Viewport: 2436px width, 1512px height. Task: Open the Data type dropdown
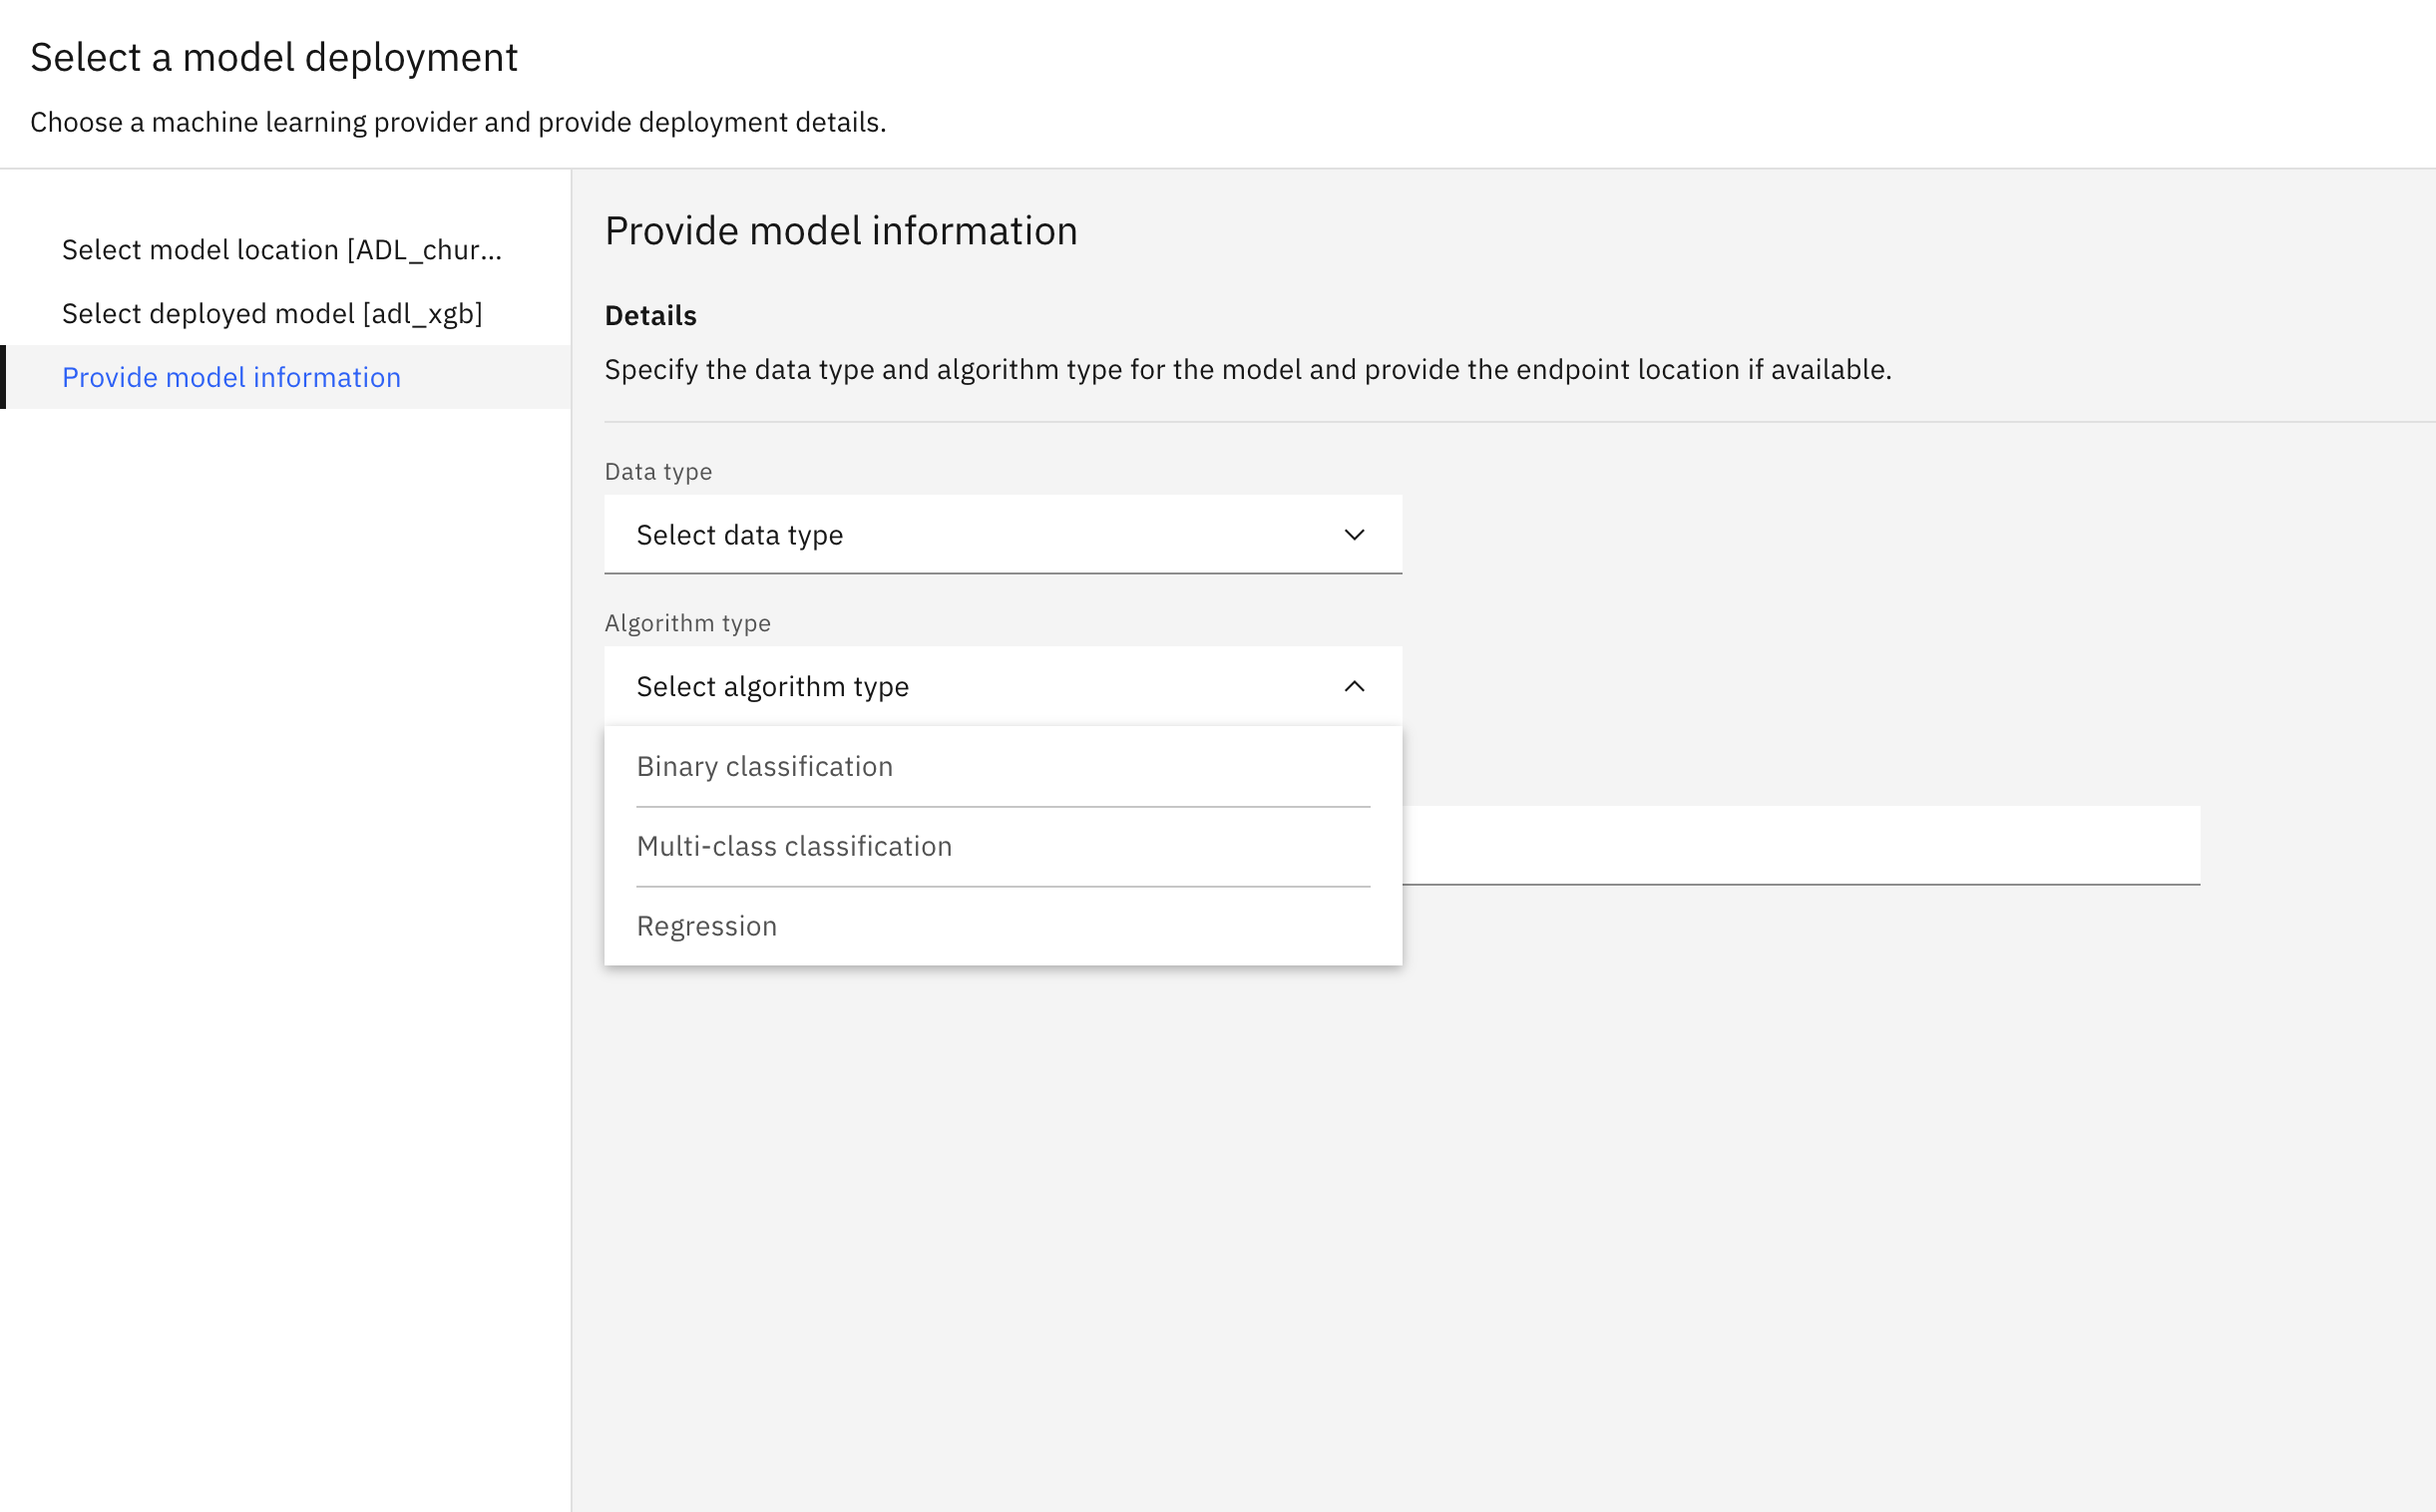(x=1002, y=534)
